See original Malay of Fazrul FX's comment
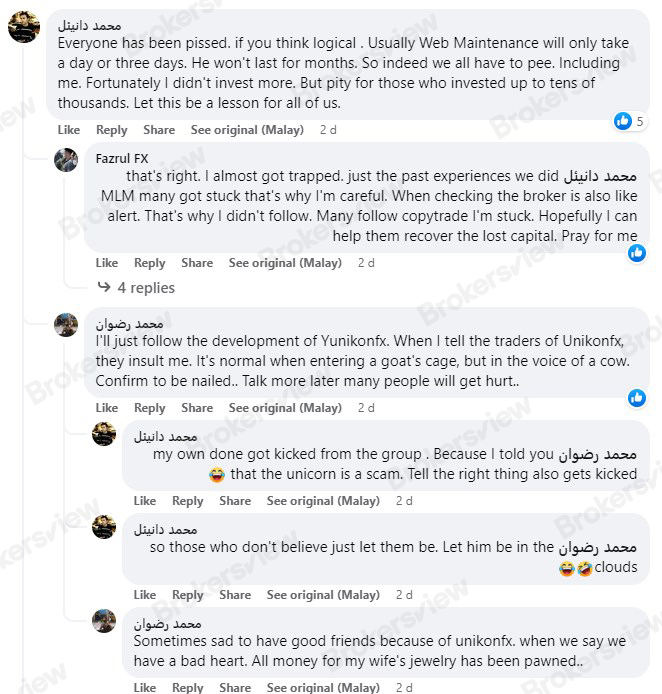 (x=285, y=263)
